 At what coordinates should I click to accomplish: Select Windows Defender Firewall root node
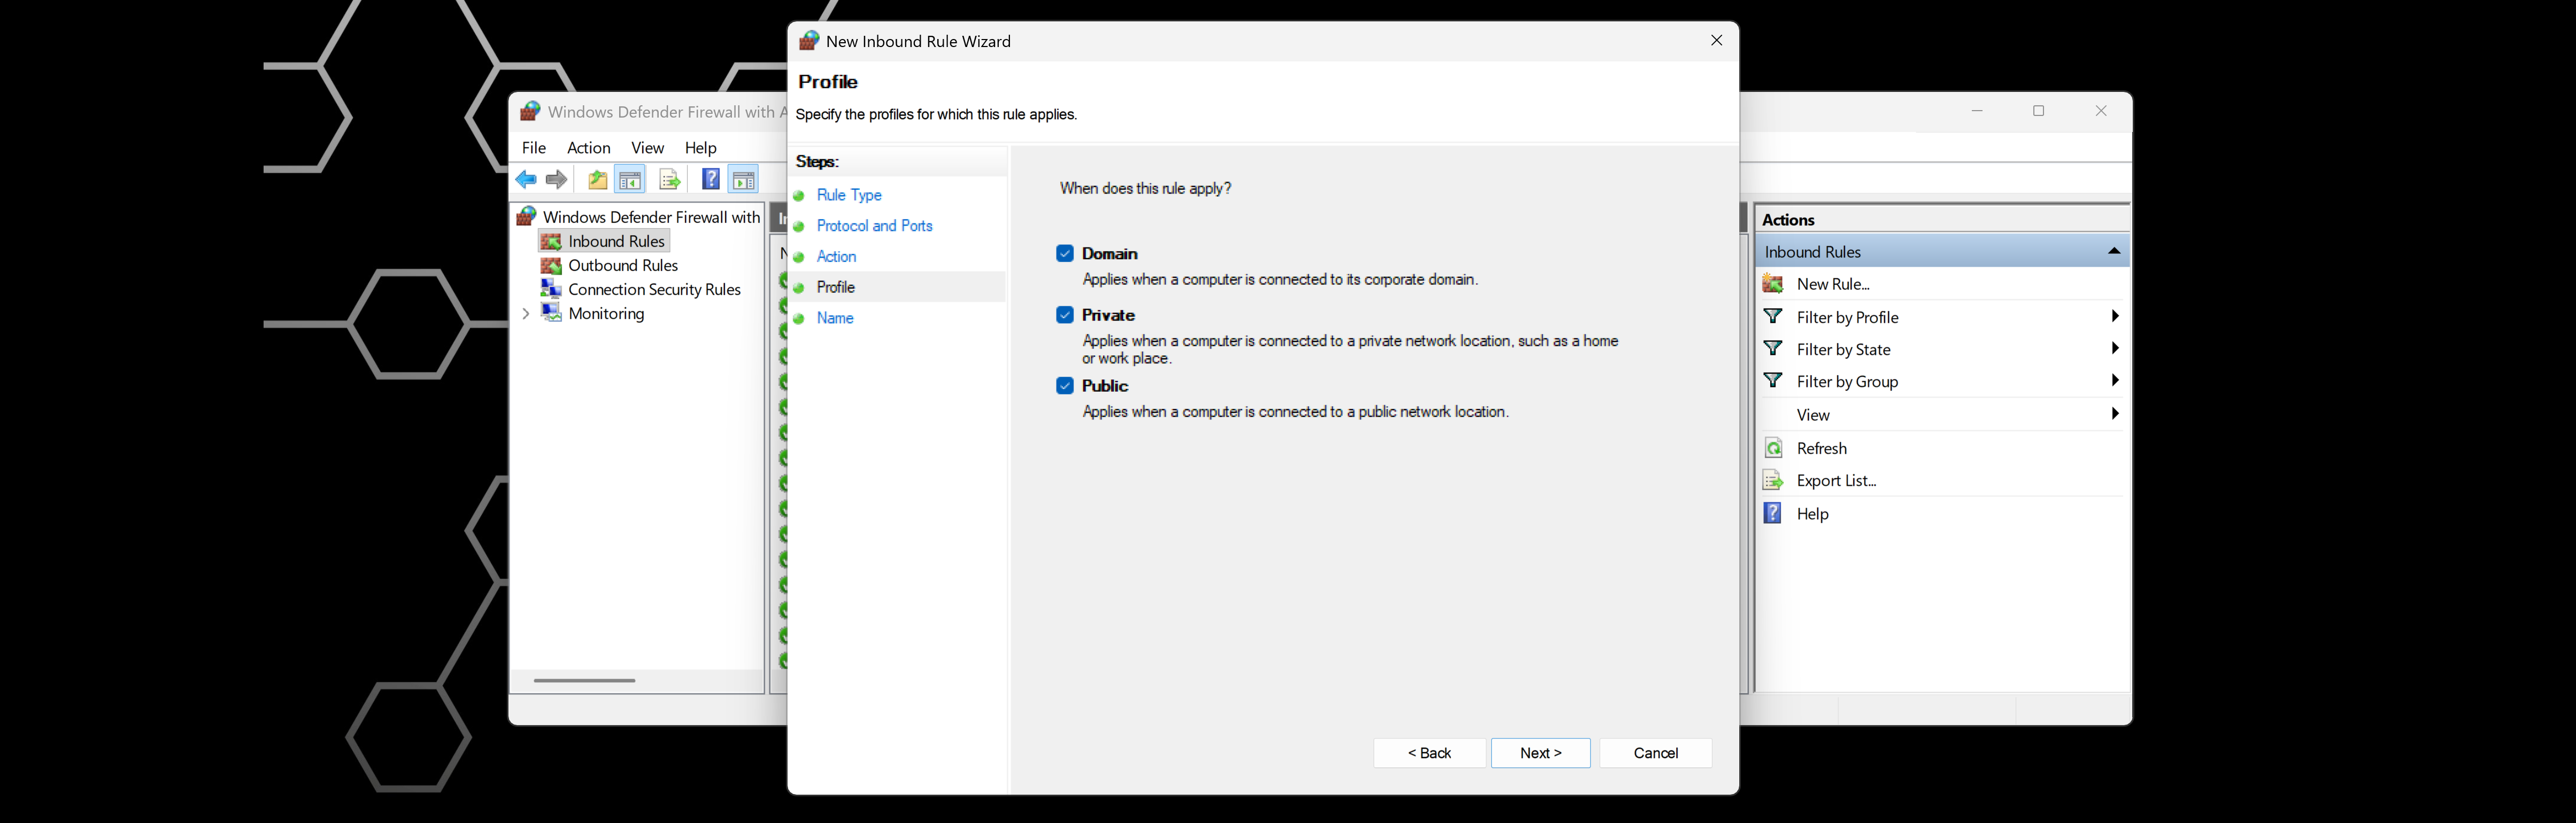coord(651,216)
